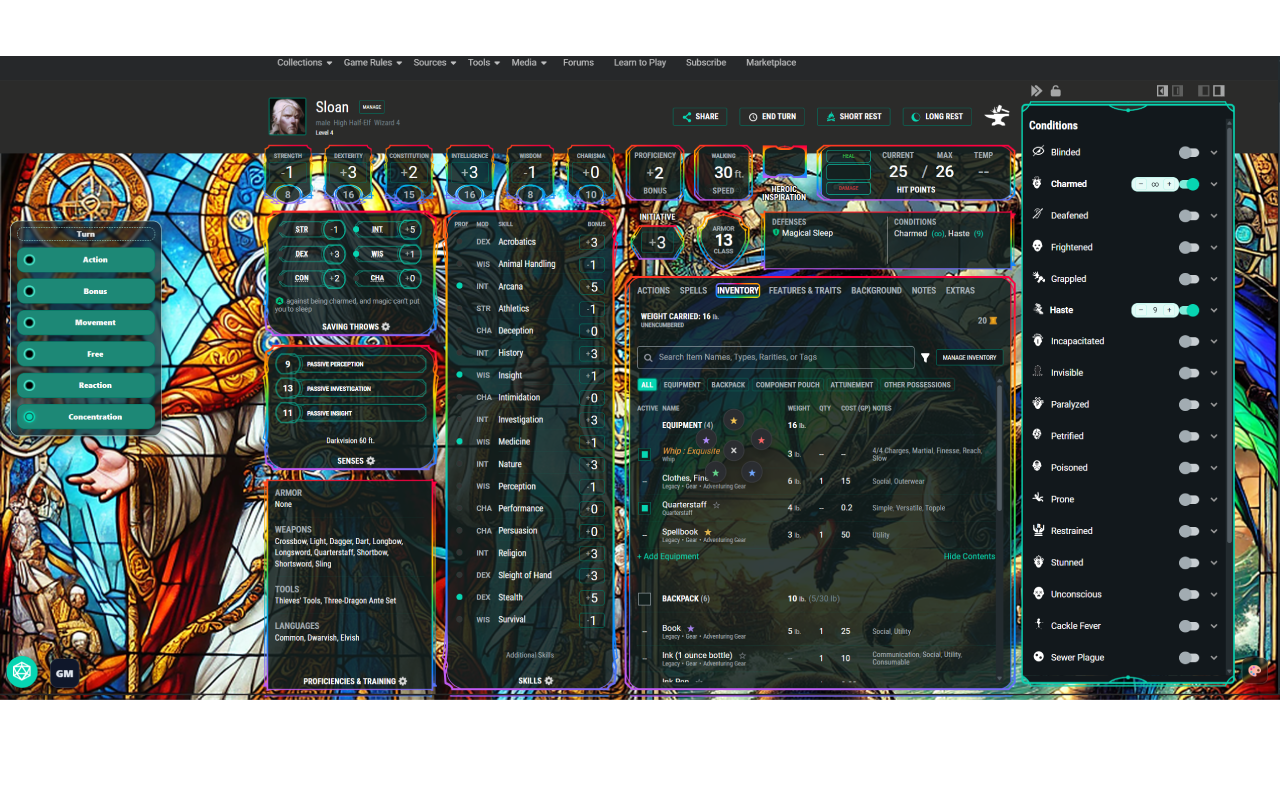Click the padlock icon above Conditions
Viewport: 1280px width, 800px height.
pos(1055,91)
